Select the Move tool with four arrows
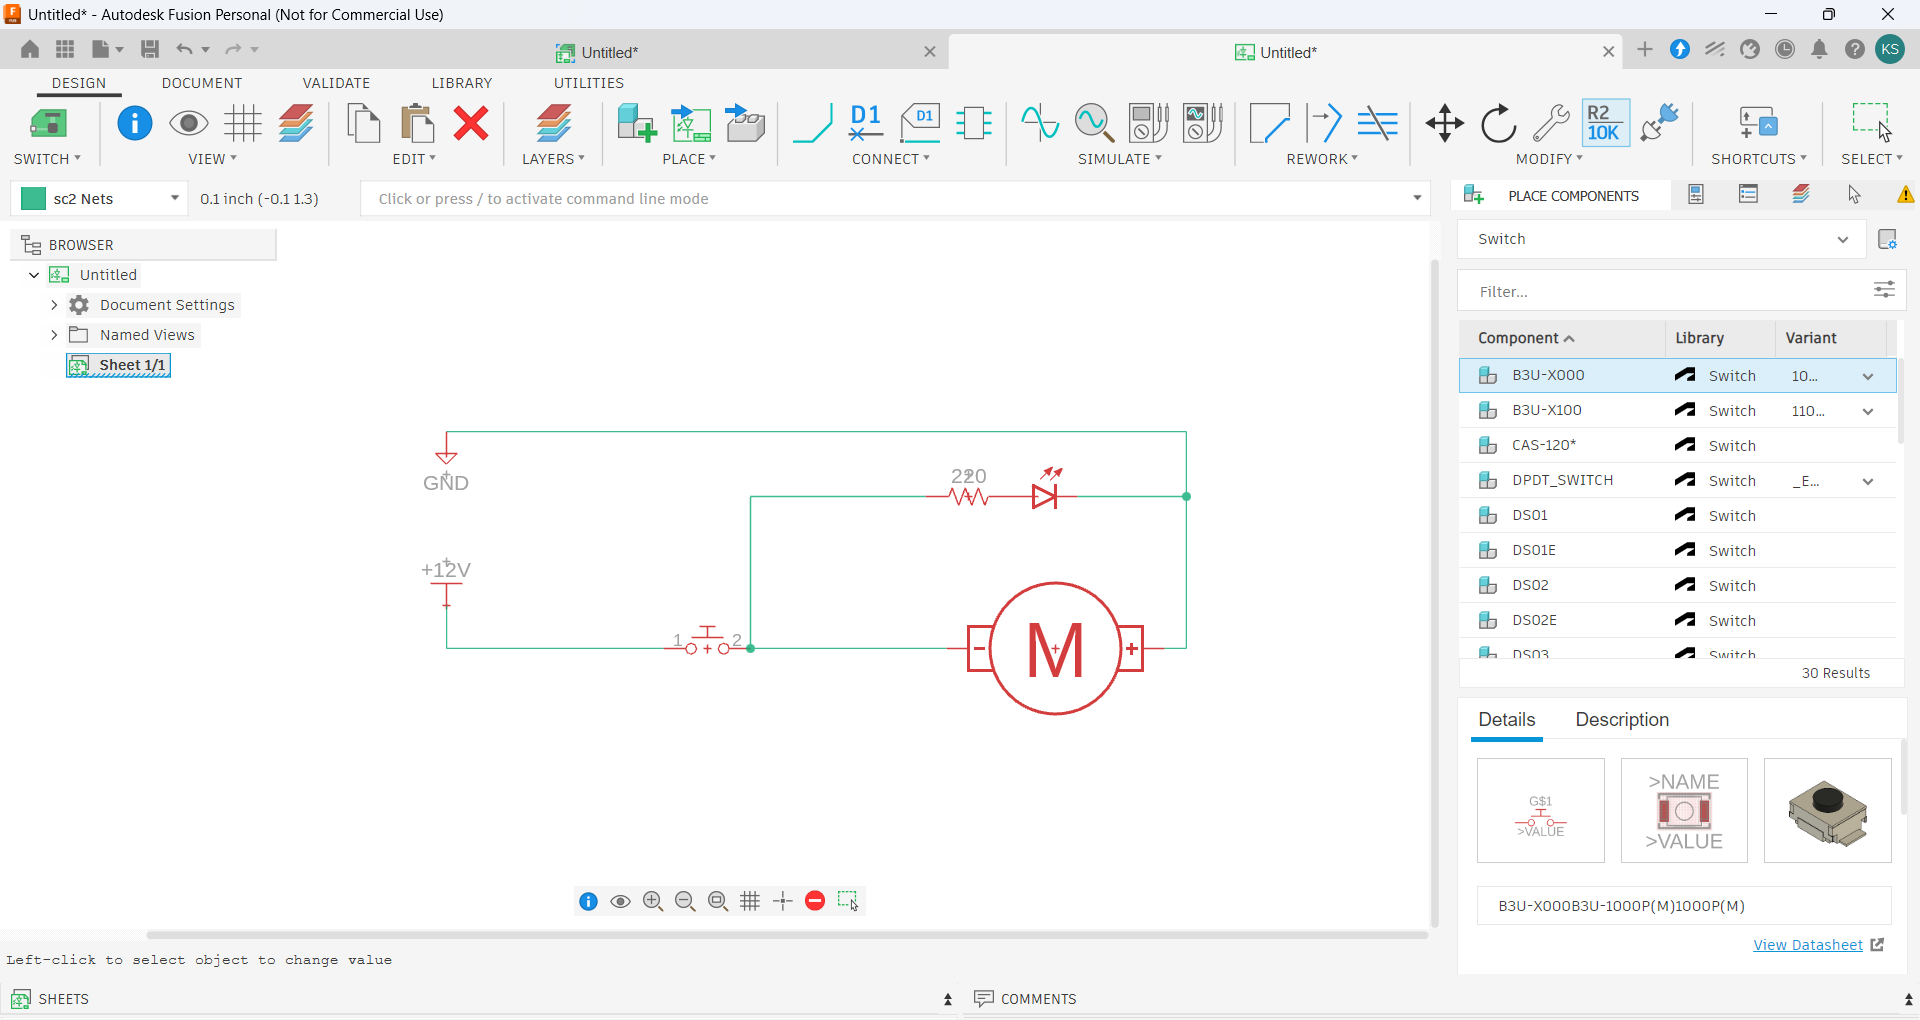 point(1445,123)
